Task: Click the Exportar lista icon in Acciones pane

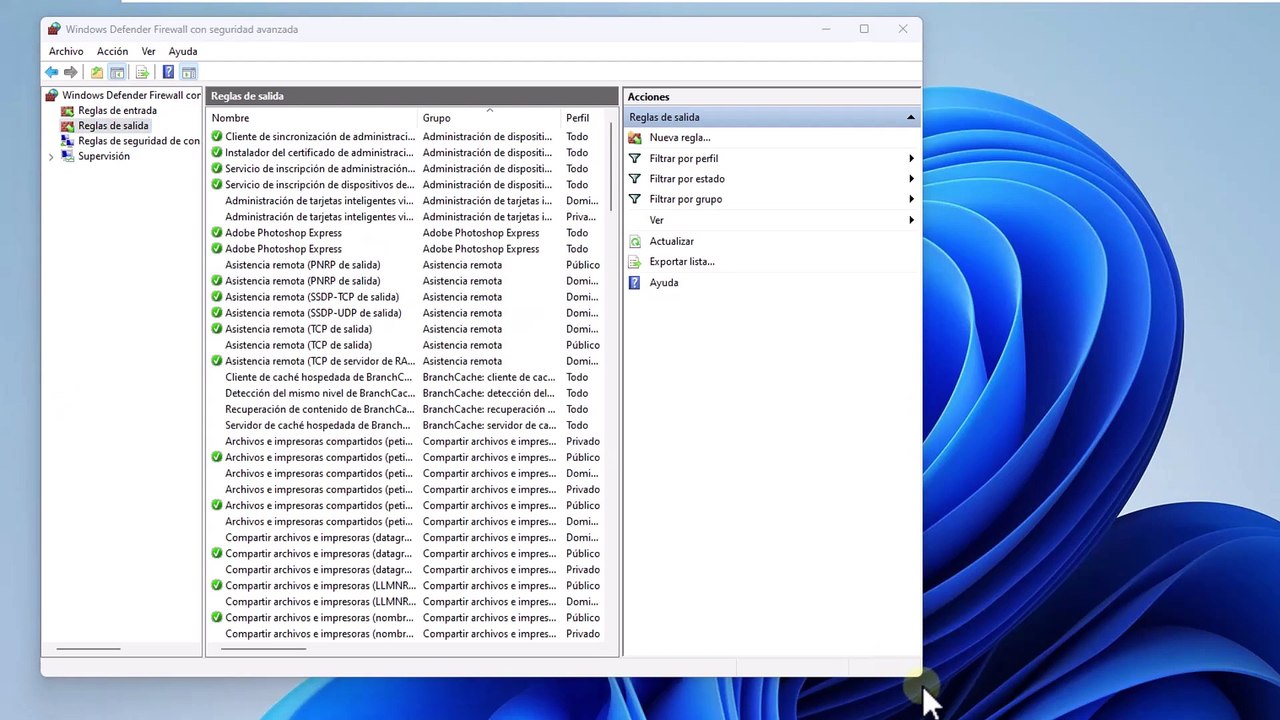Action: point(634,262)
